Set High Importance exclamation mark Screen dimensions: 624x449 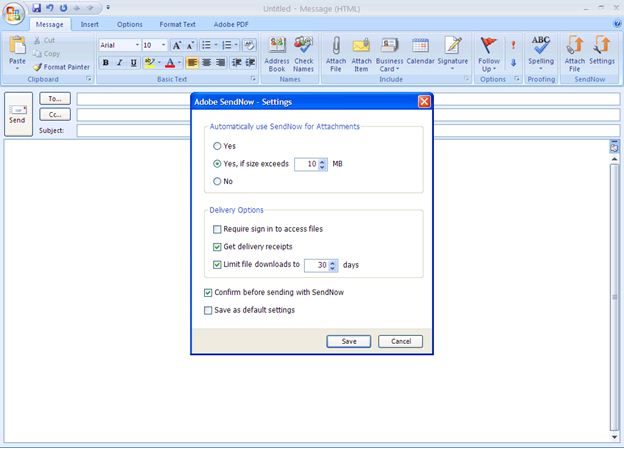point(513,45)
